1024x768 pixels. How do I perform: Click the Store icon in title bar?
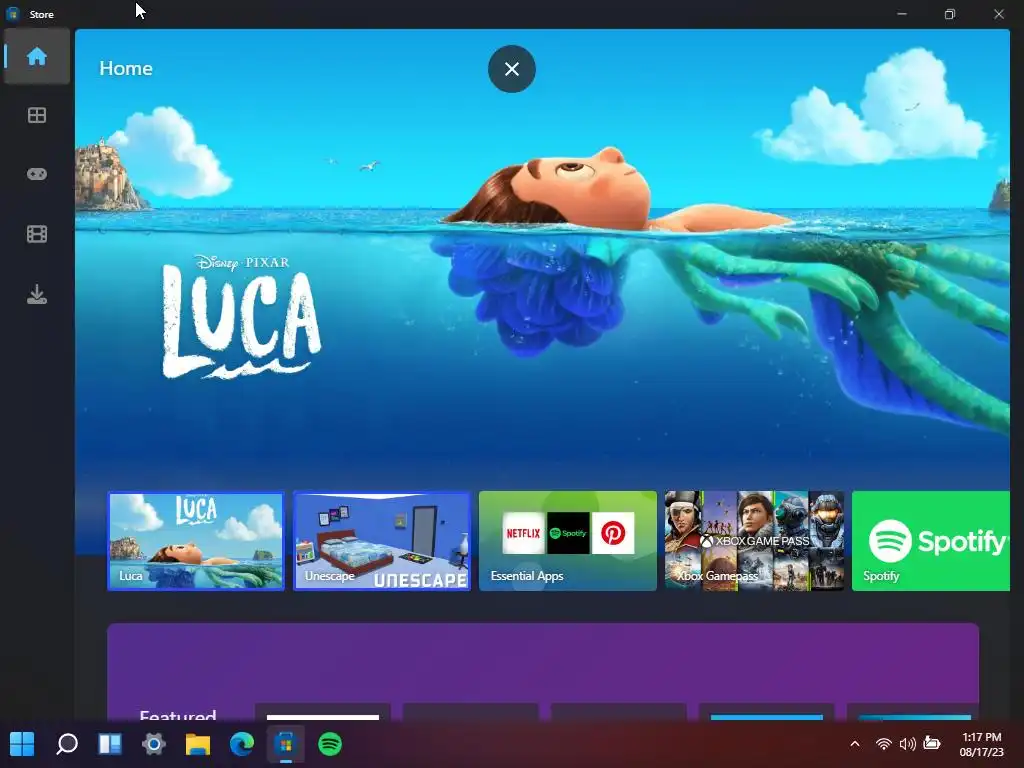(x=12, y=14)
